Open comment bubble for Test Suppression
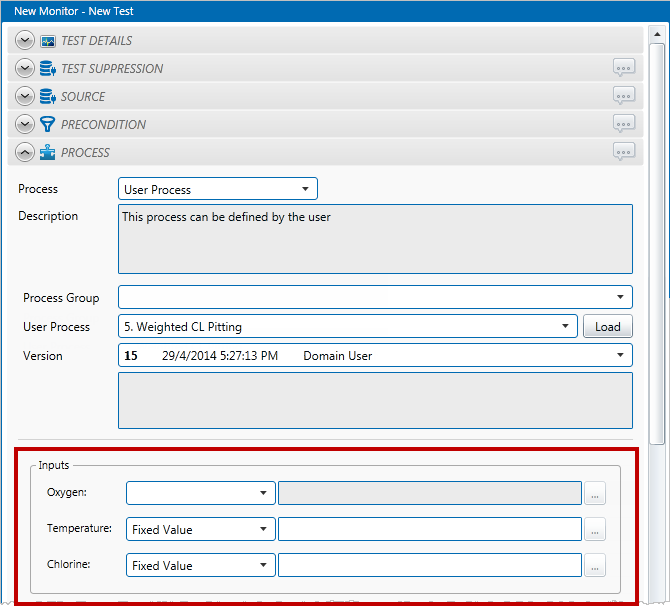Screen dimensions: 670x609 (624, 68)
